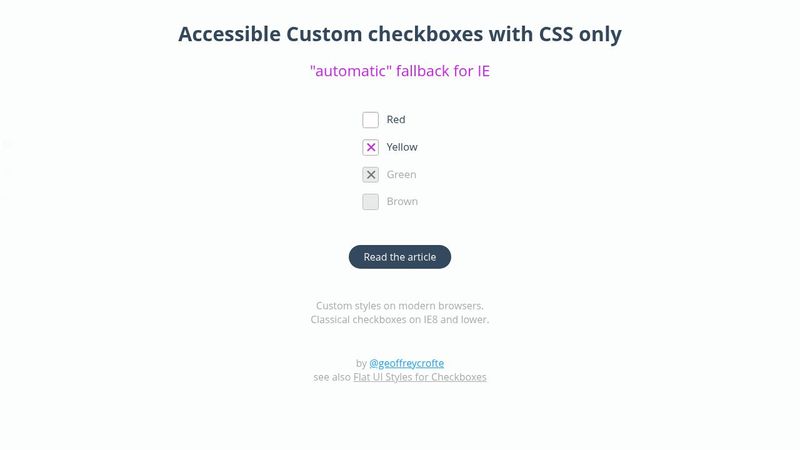Open the Read the article button

(x=400, y=257)
